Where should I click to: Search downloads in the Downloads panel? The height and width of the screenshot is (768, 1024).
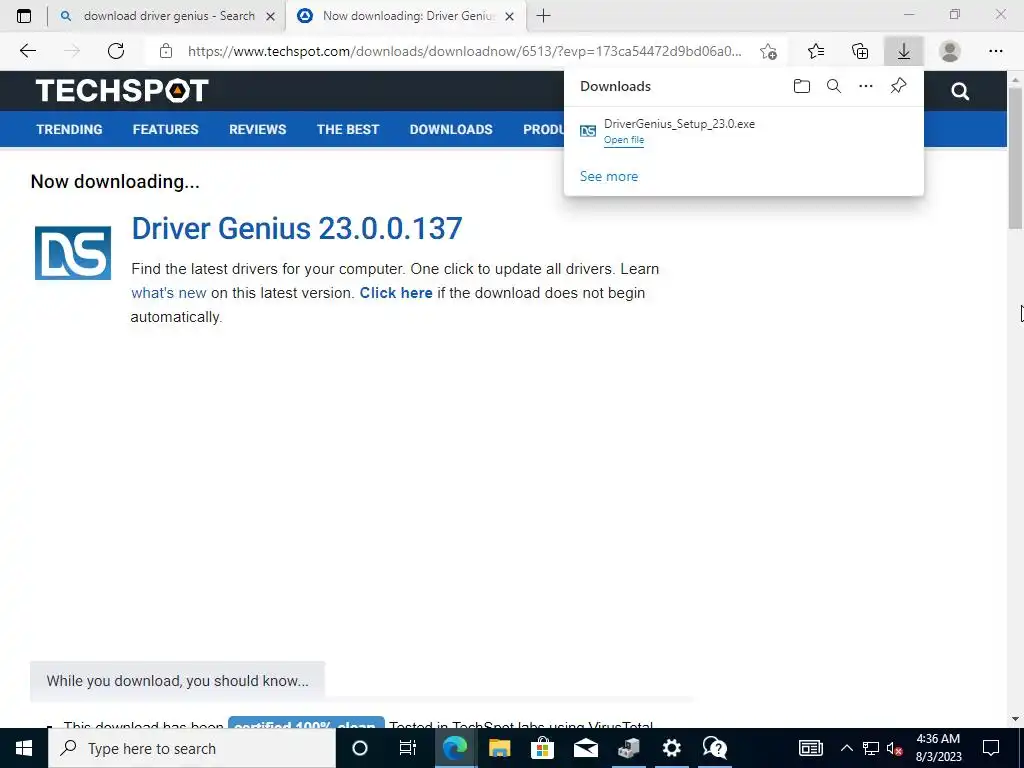coord(834,86)
